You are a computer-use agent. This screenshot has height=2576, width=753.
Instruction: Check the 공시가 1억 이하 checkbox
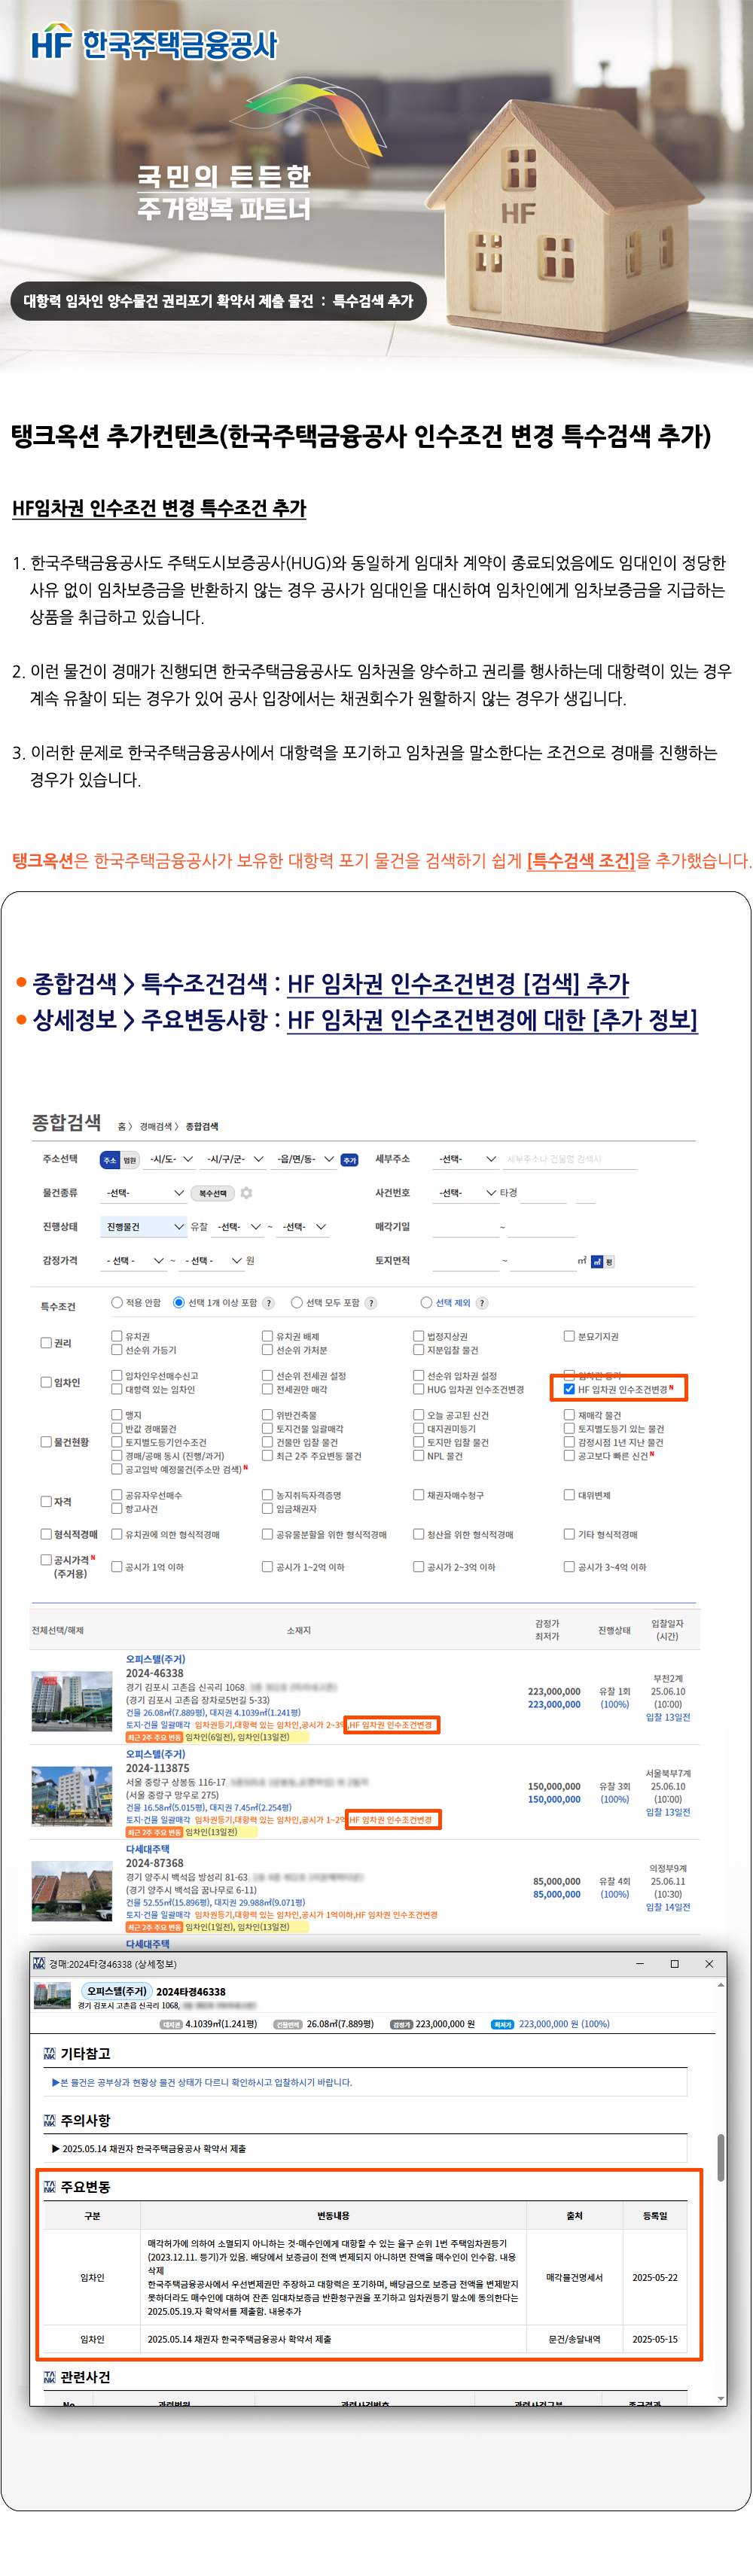(x=117, y=1567)
